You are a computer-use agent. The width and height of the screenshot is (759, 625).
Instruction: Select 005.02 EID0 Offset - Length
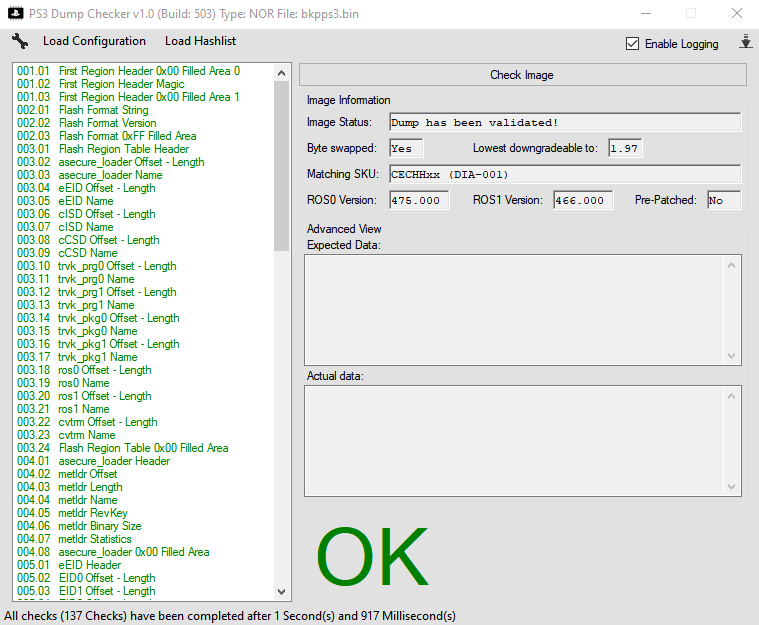coord(86,579)
